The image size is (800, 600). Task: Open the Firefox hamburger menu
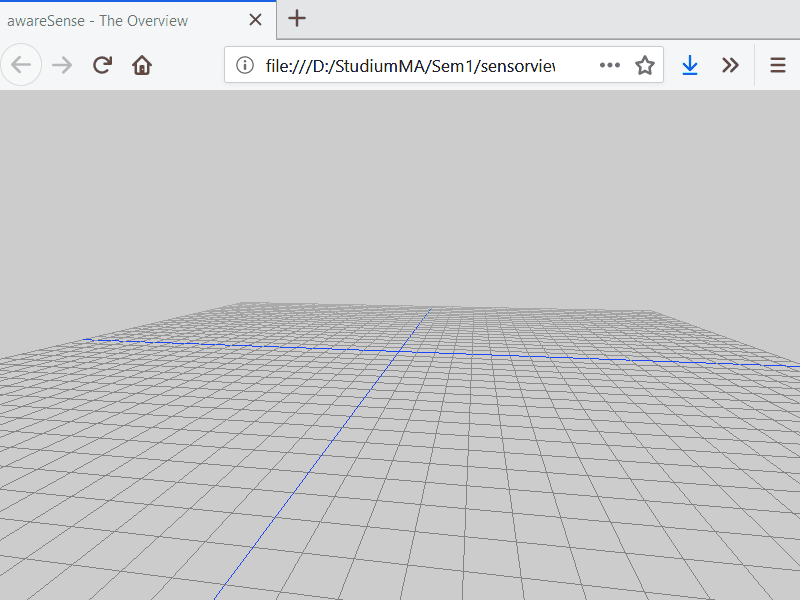(x=777, y=66)
